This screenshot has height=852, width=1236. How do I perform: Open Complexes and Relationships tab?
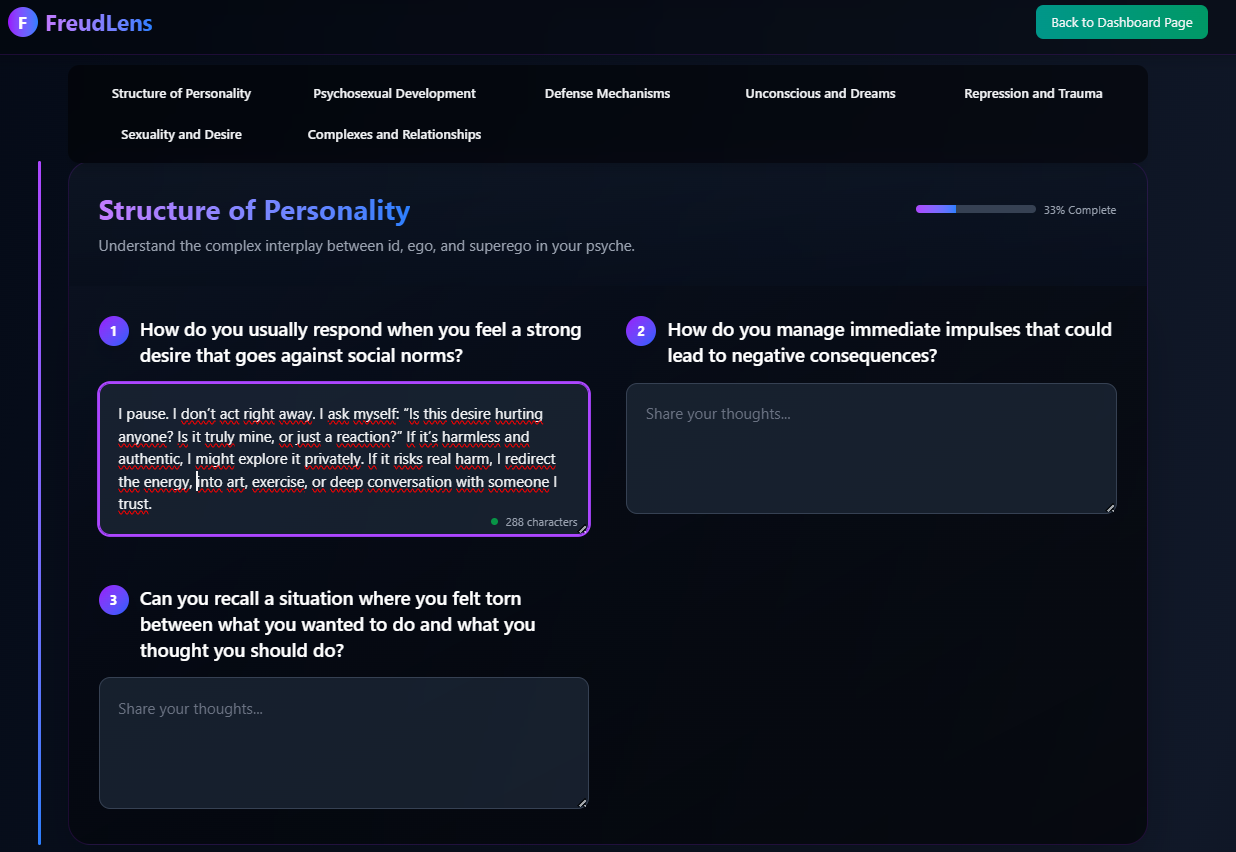click(394, 135)
